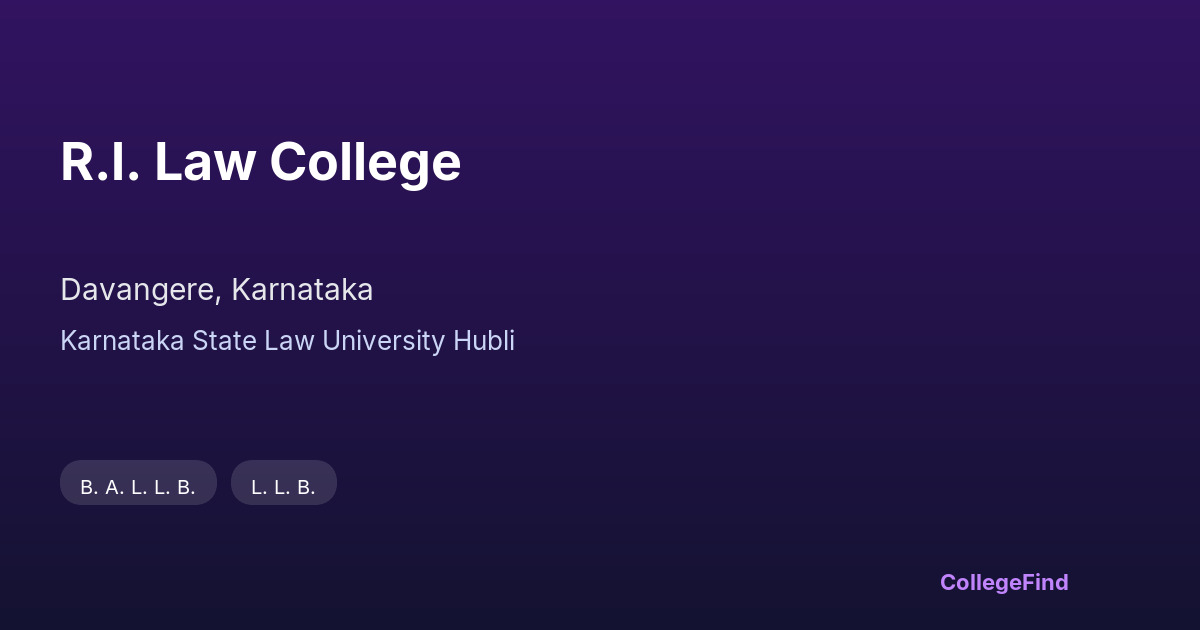Click "Law" in the main heading
This screenshot has width=1200, height=630.
click(x=204, y=162)
